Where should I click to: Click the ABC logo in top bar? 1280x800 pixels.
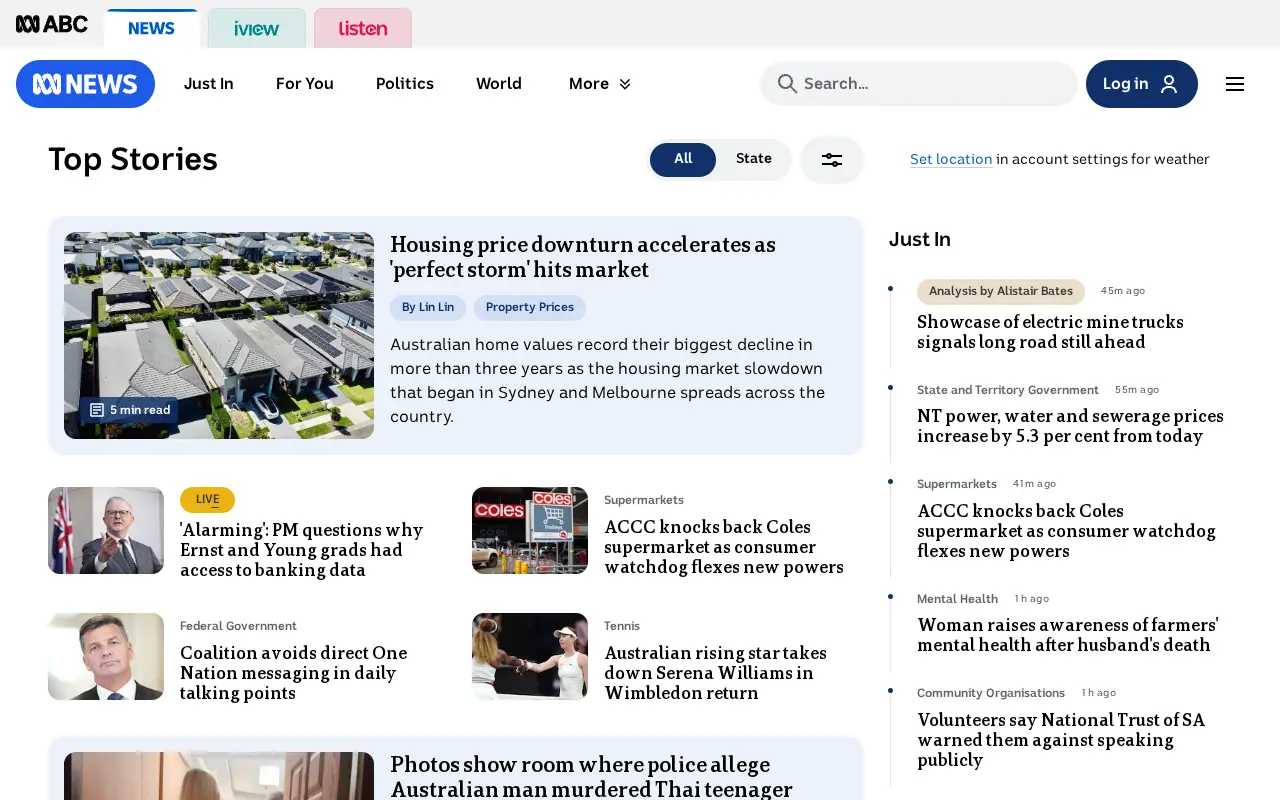52,24
